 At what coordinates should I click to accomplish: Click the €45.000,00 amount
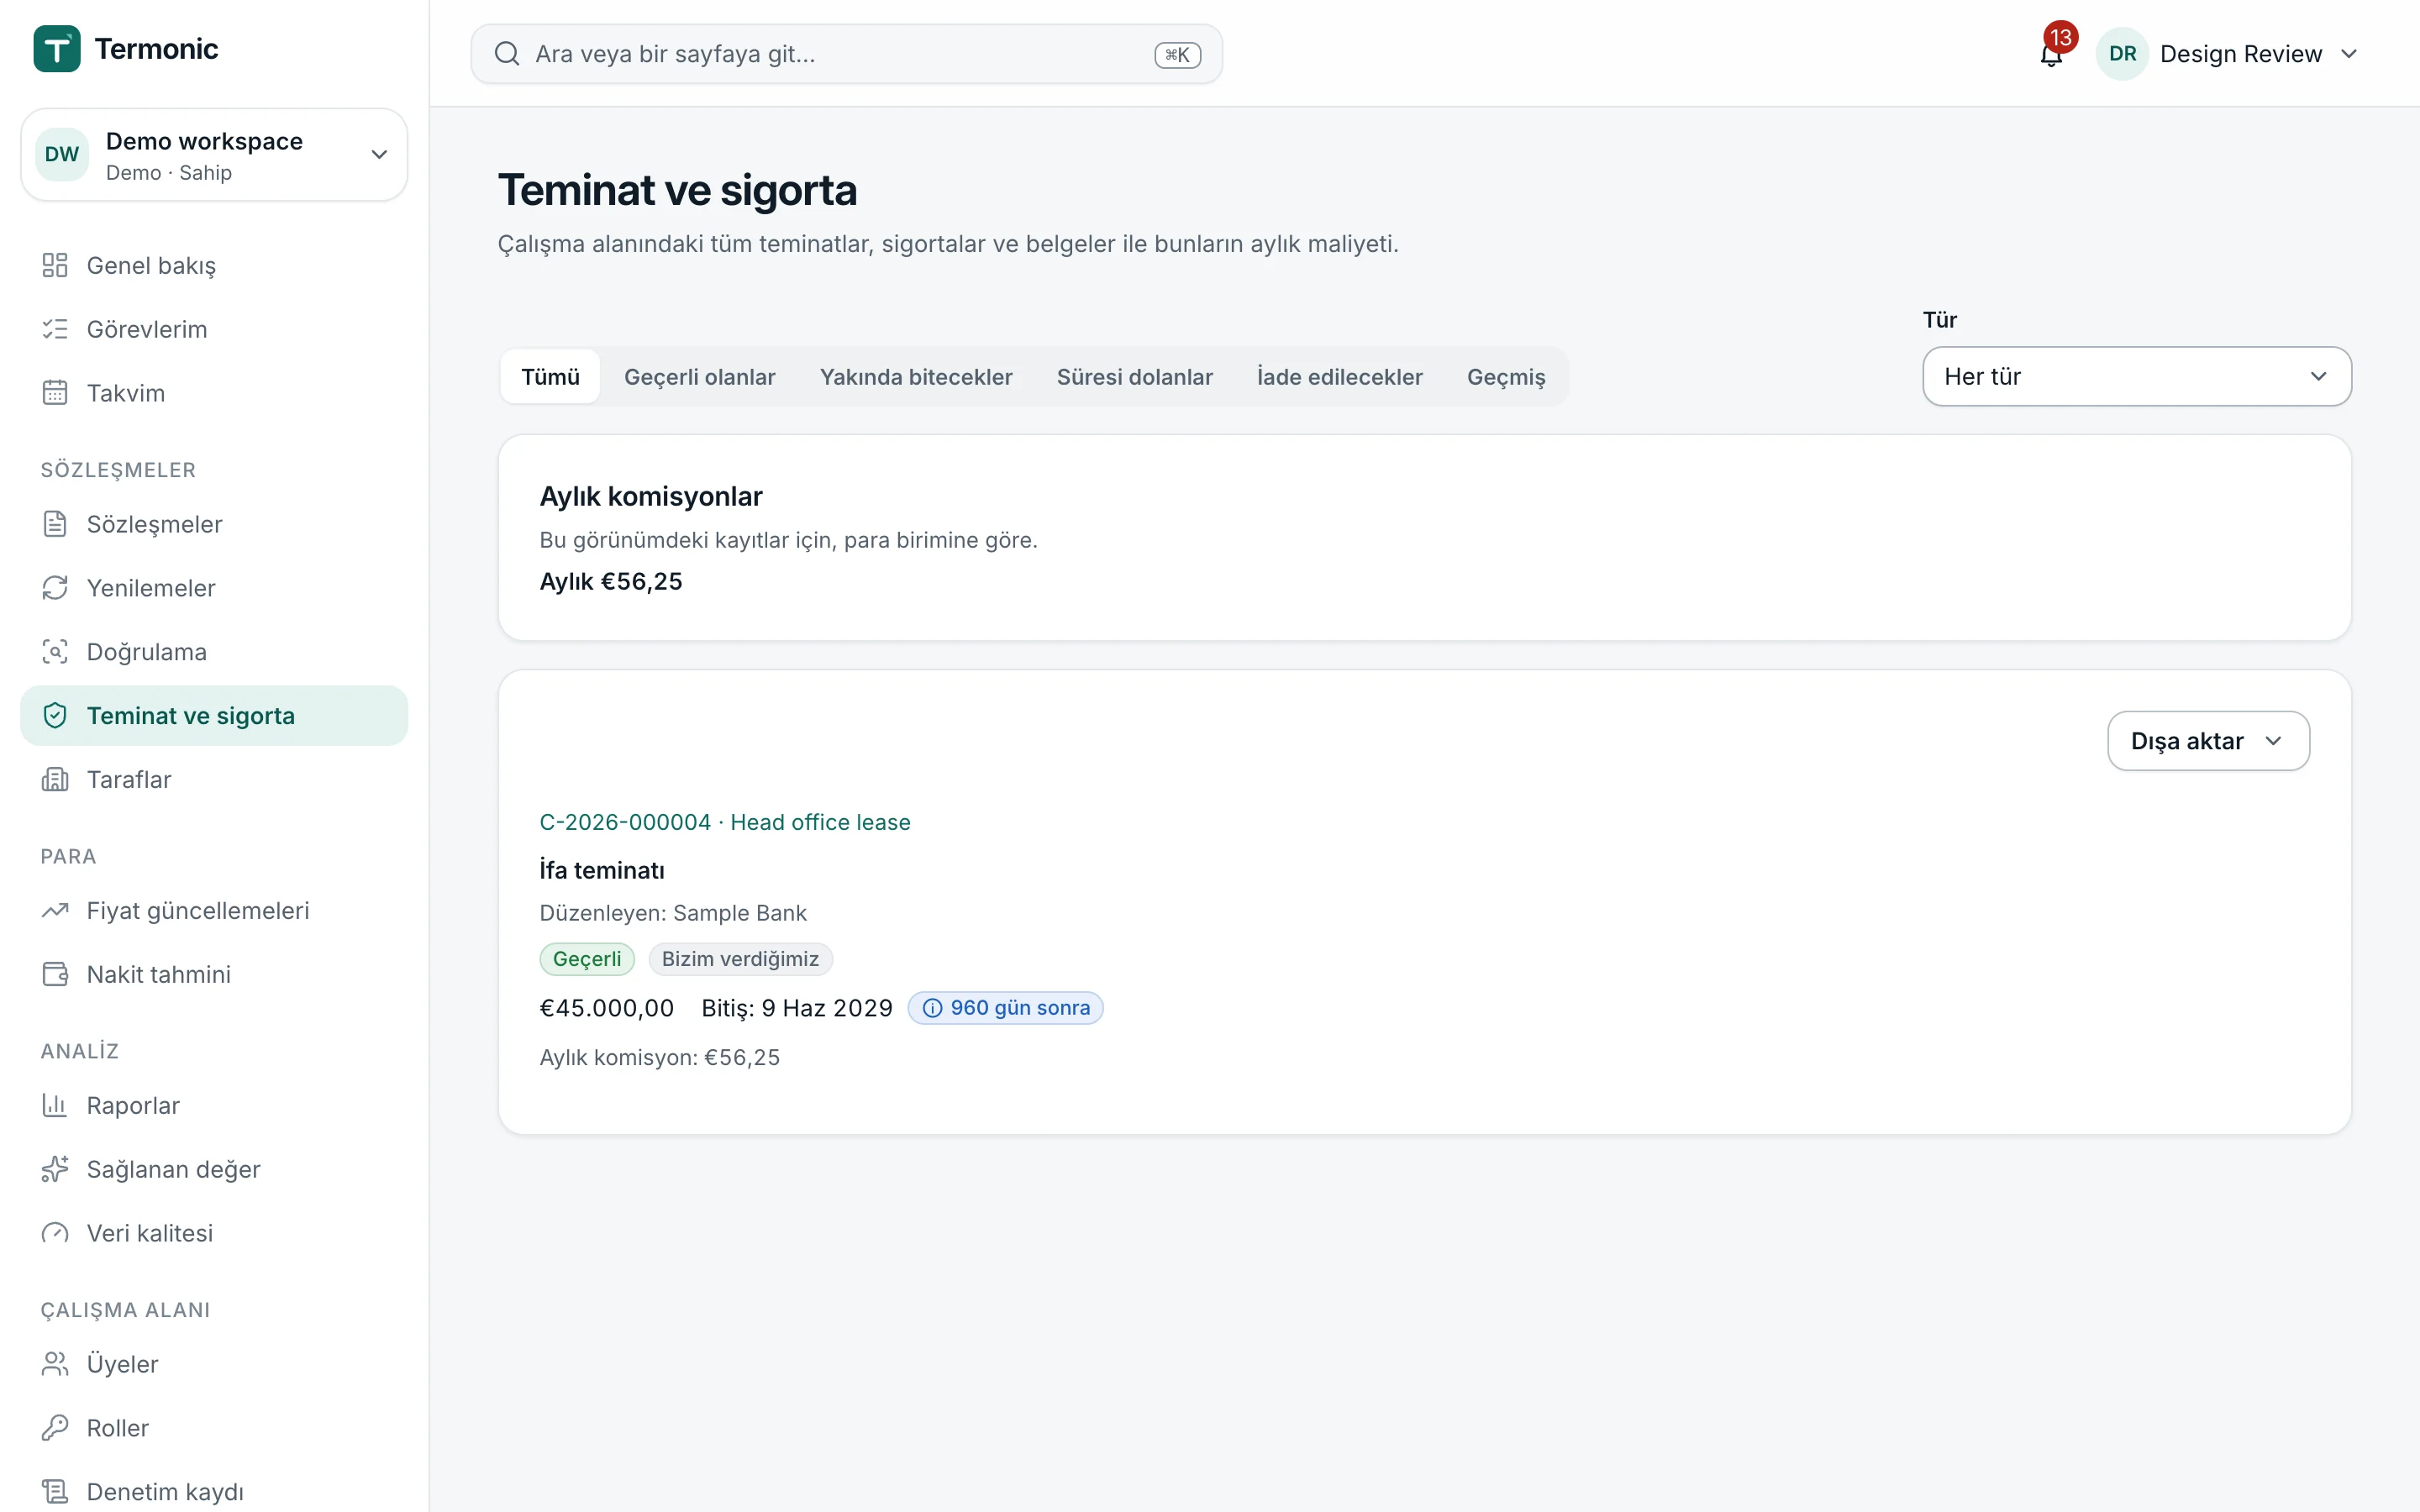[x=607, y=1008]
